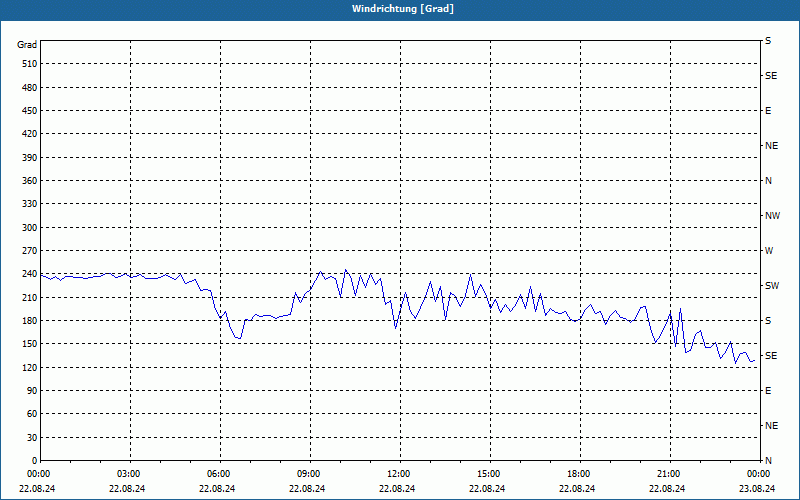Click the y-axis value "0" at the origin

35,461
